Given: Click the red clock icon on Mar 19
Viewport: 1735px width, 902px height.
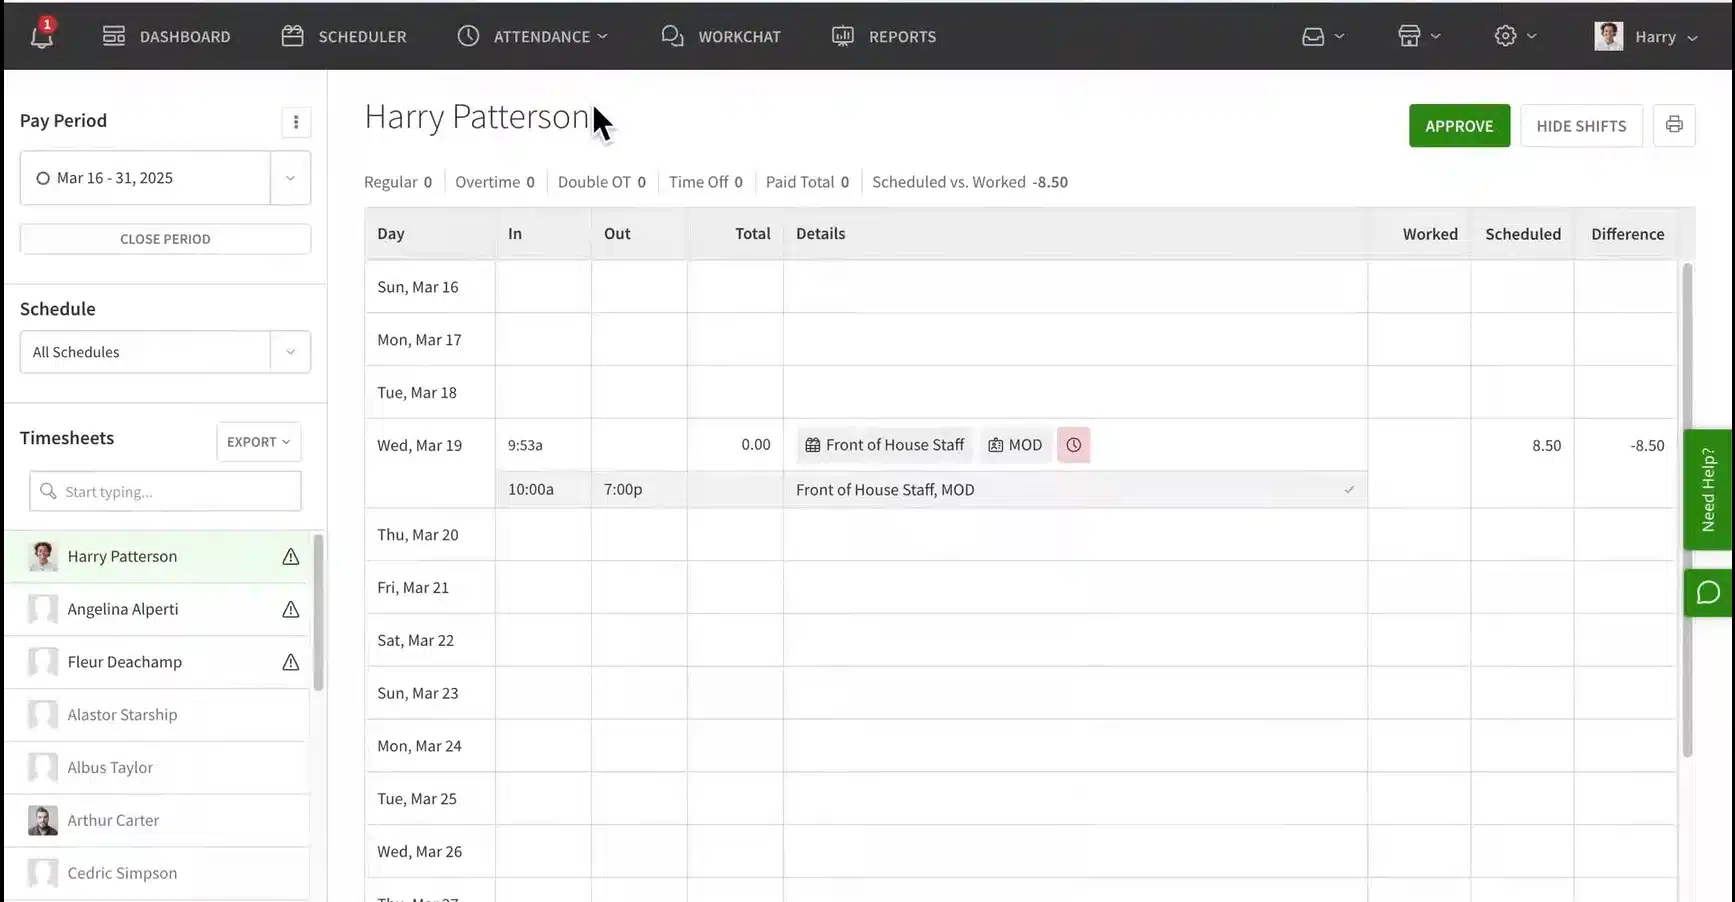Looking at the screenshot, I should pos(1073,445).
